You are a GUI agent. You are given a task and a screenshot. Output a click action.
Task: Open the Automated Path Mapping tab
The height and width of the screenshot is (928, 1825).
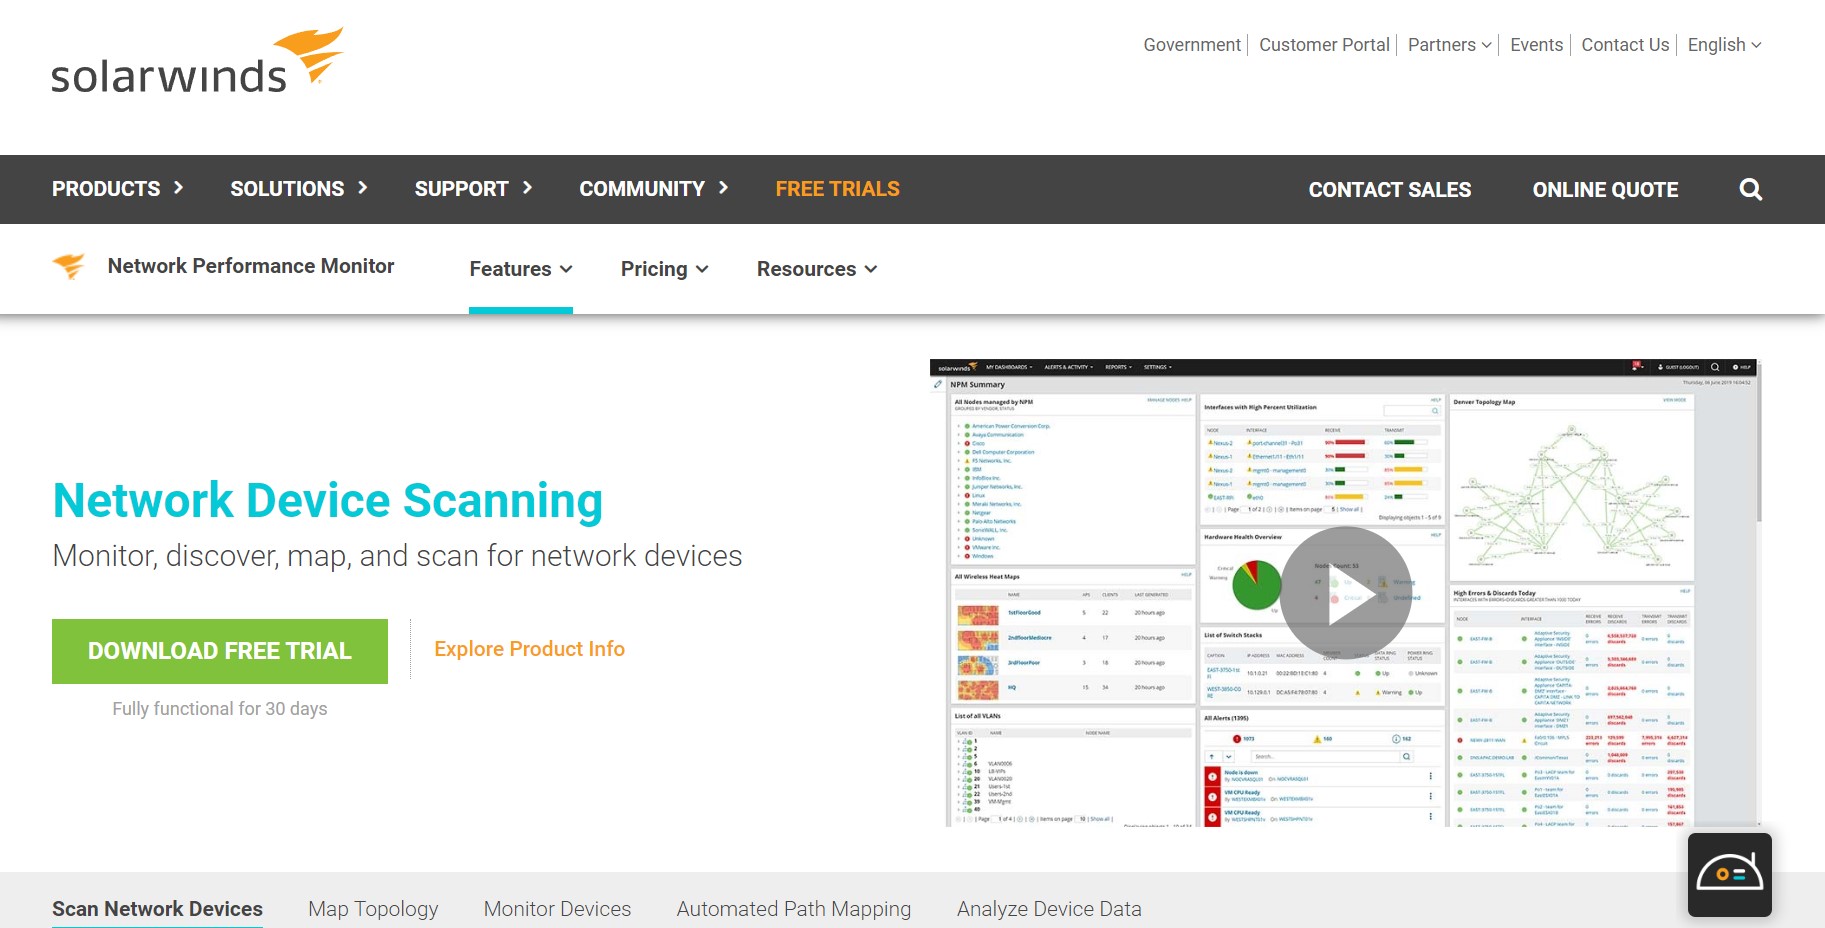pyautogui.click(x=794, y=909)
